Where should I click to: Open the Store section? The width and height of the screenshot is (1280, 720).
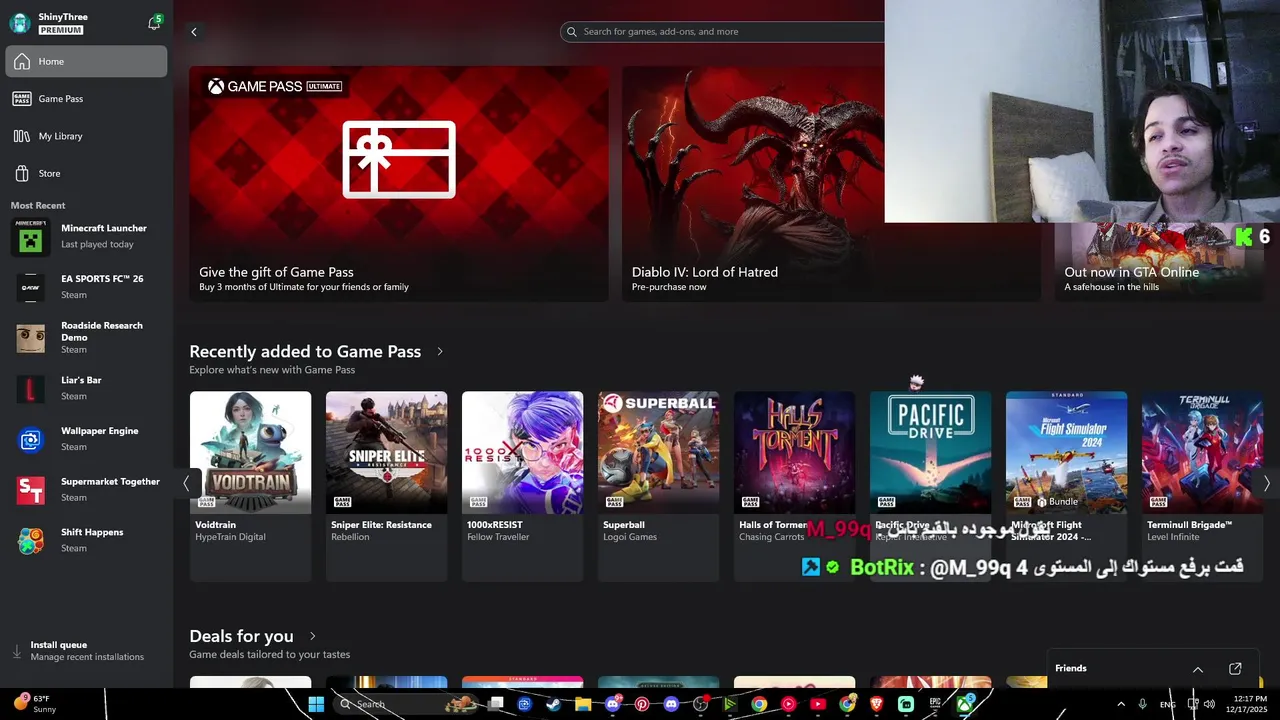[86, 173]
